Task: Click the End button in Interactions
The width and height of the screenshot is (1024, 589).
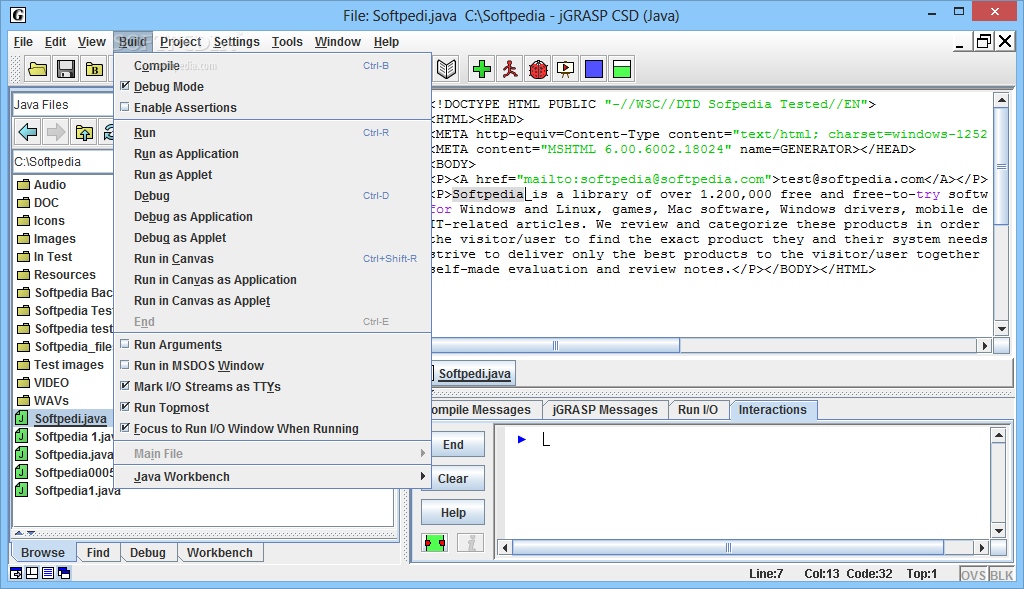Action: coord(453,445)
